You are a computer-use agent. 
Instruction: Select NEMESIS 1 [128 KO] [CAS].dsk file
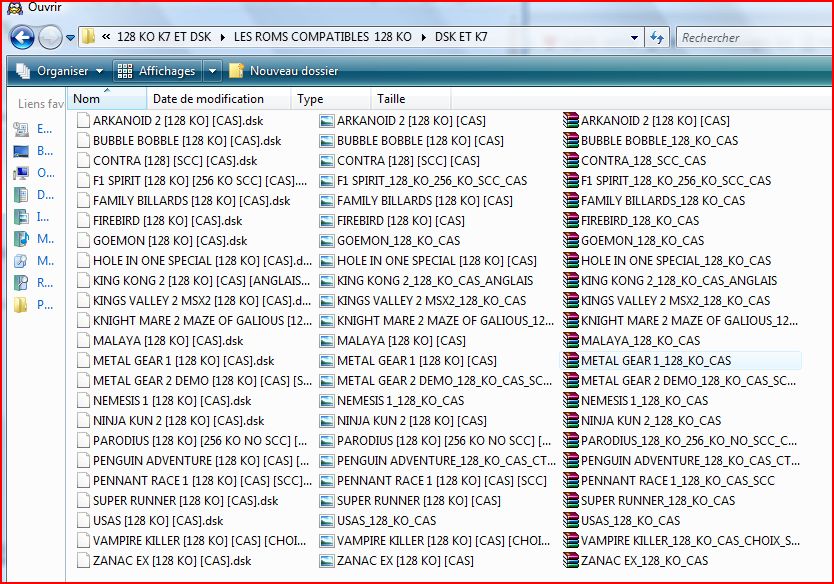[x=164, y=401]
